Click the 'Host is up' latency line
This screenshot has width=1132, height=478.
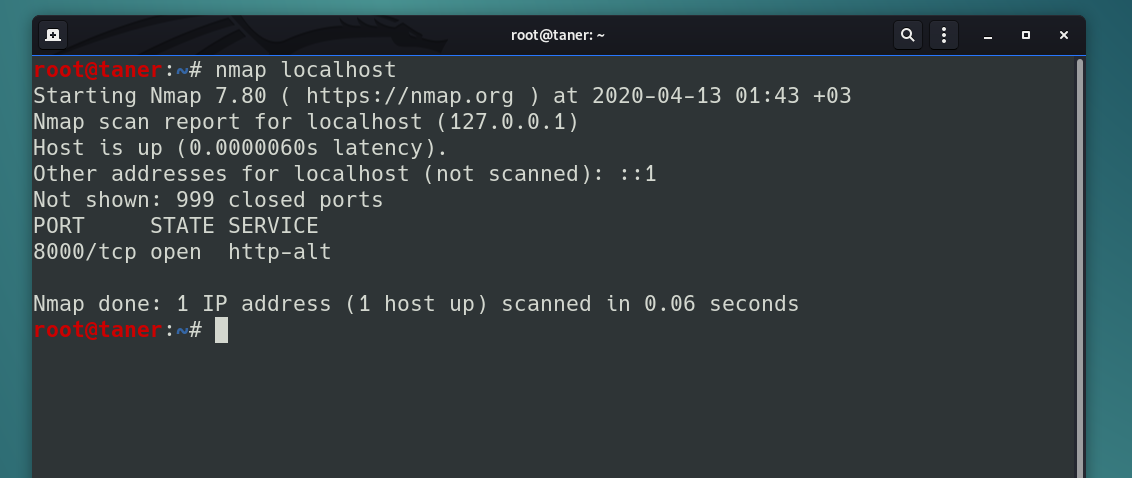coord(240,147)
